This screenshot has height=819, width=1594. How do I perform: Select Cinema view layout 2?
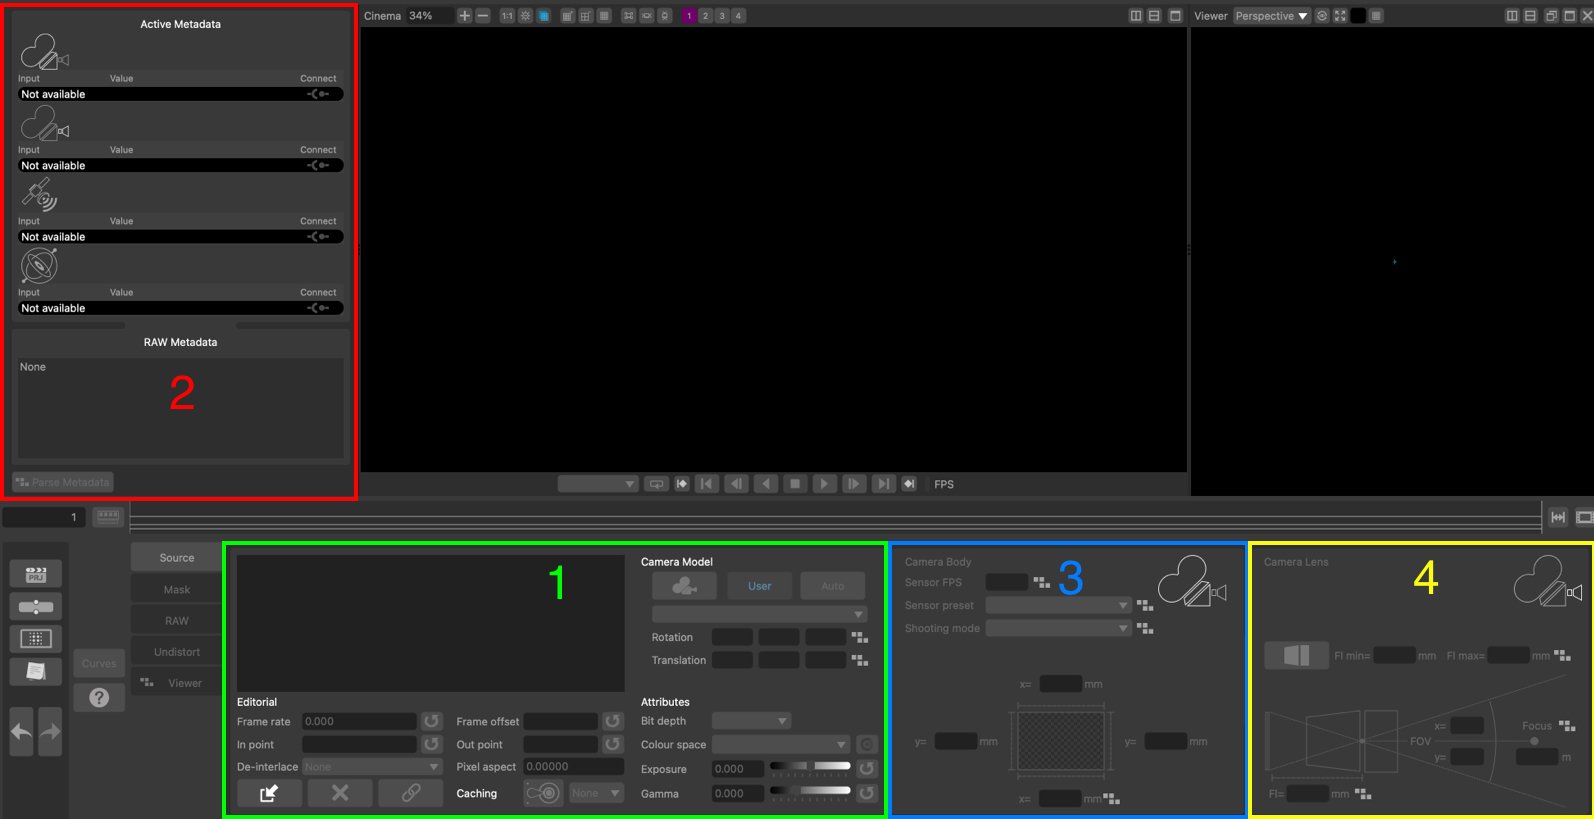(x=705, y=16)
